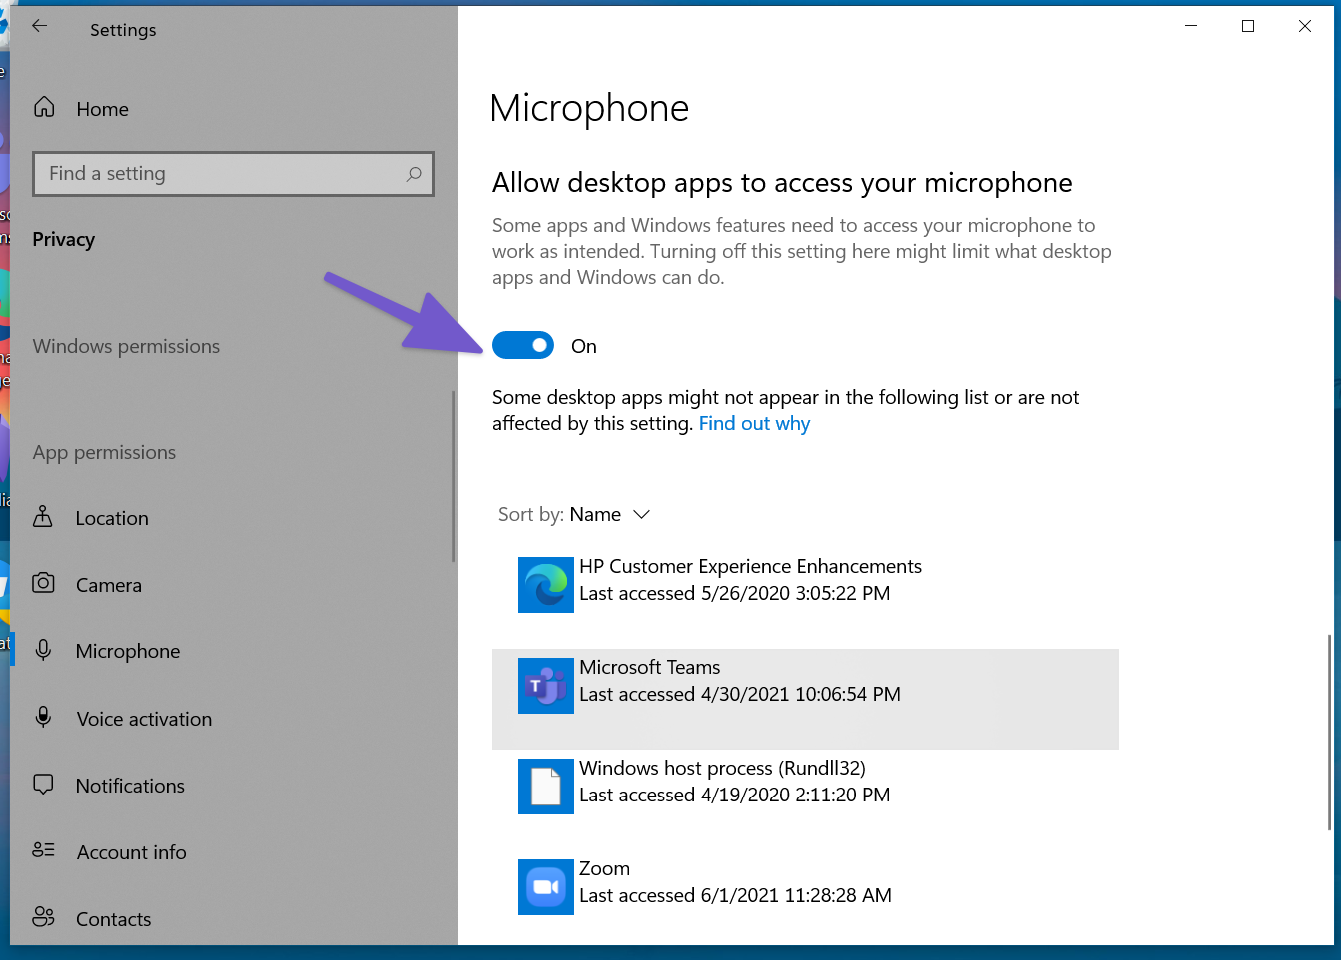Click the sidebar vertical scrollbar
This screenshot has height=960, width=1341.
[x=453, y=475]
